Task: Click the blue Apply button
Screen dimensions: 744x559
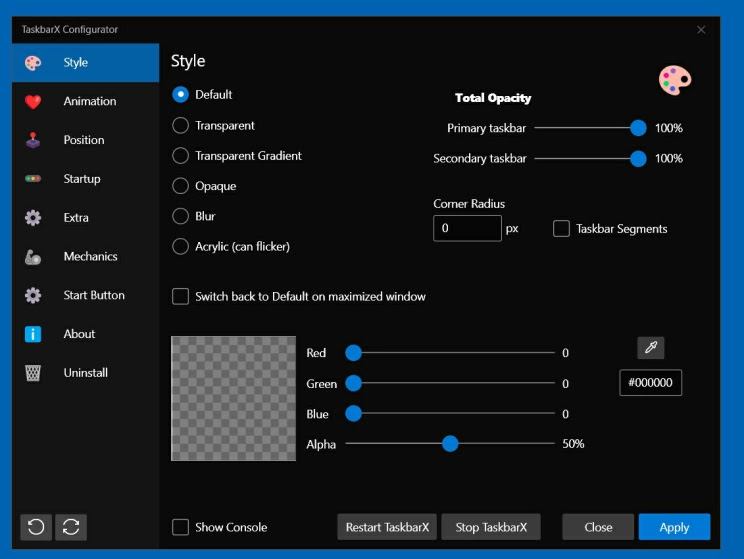Action: [x=674, y=527]
